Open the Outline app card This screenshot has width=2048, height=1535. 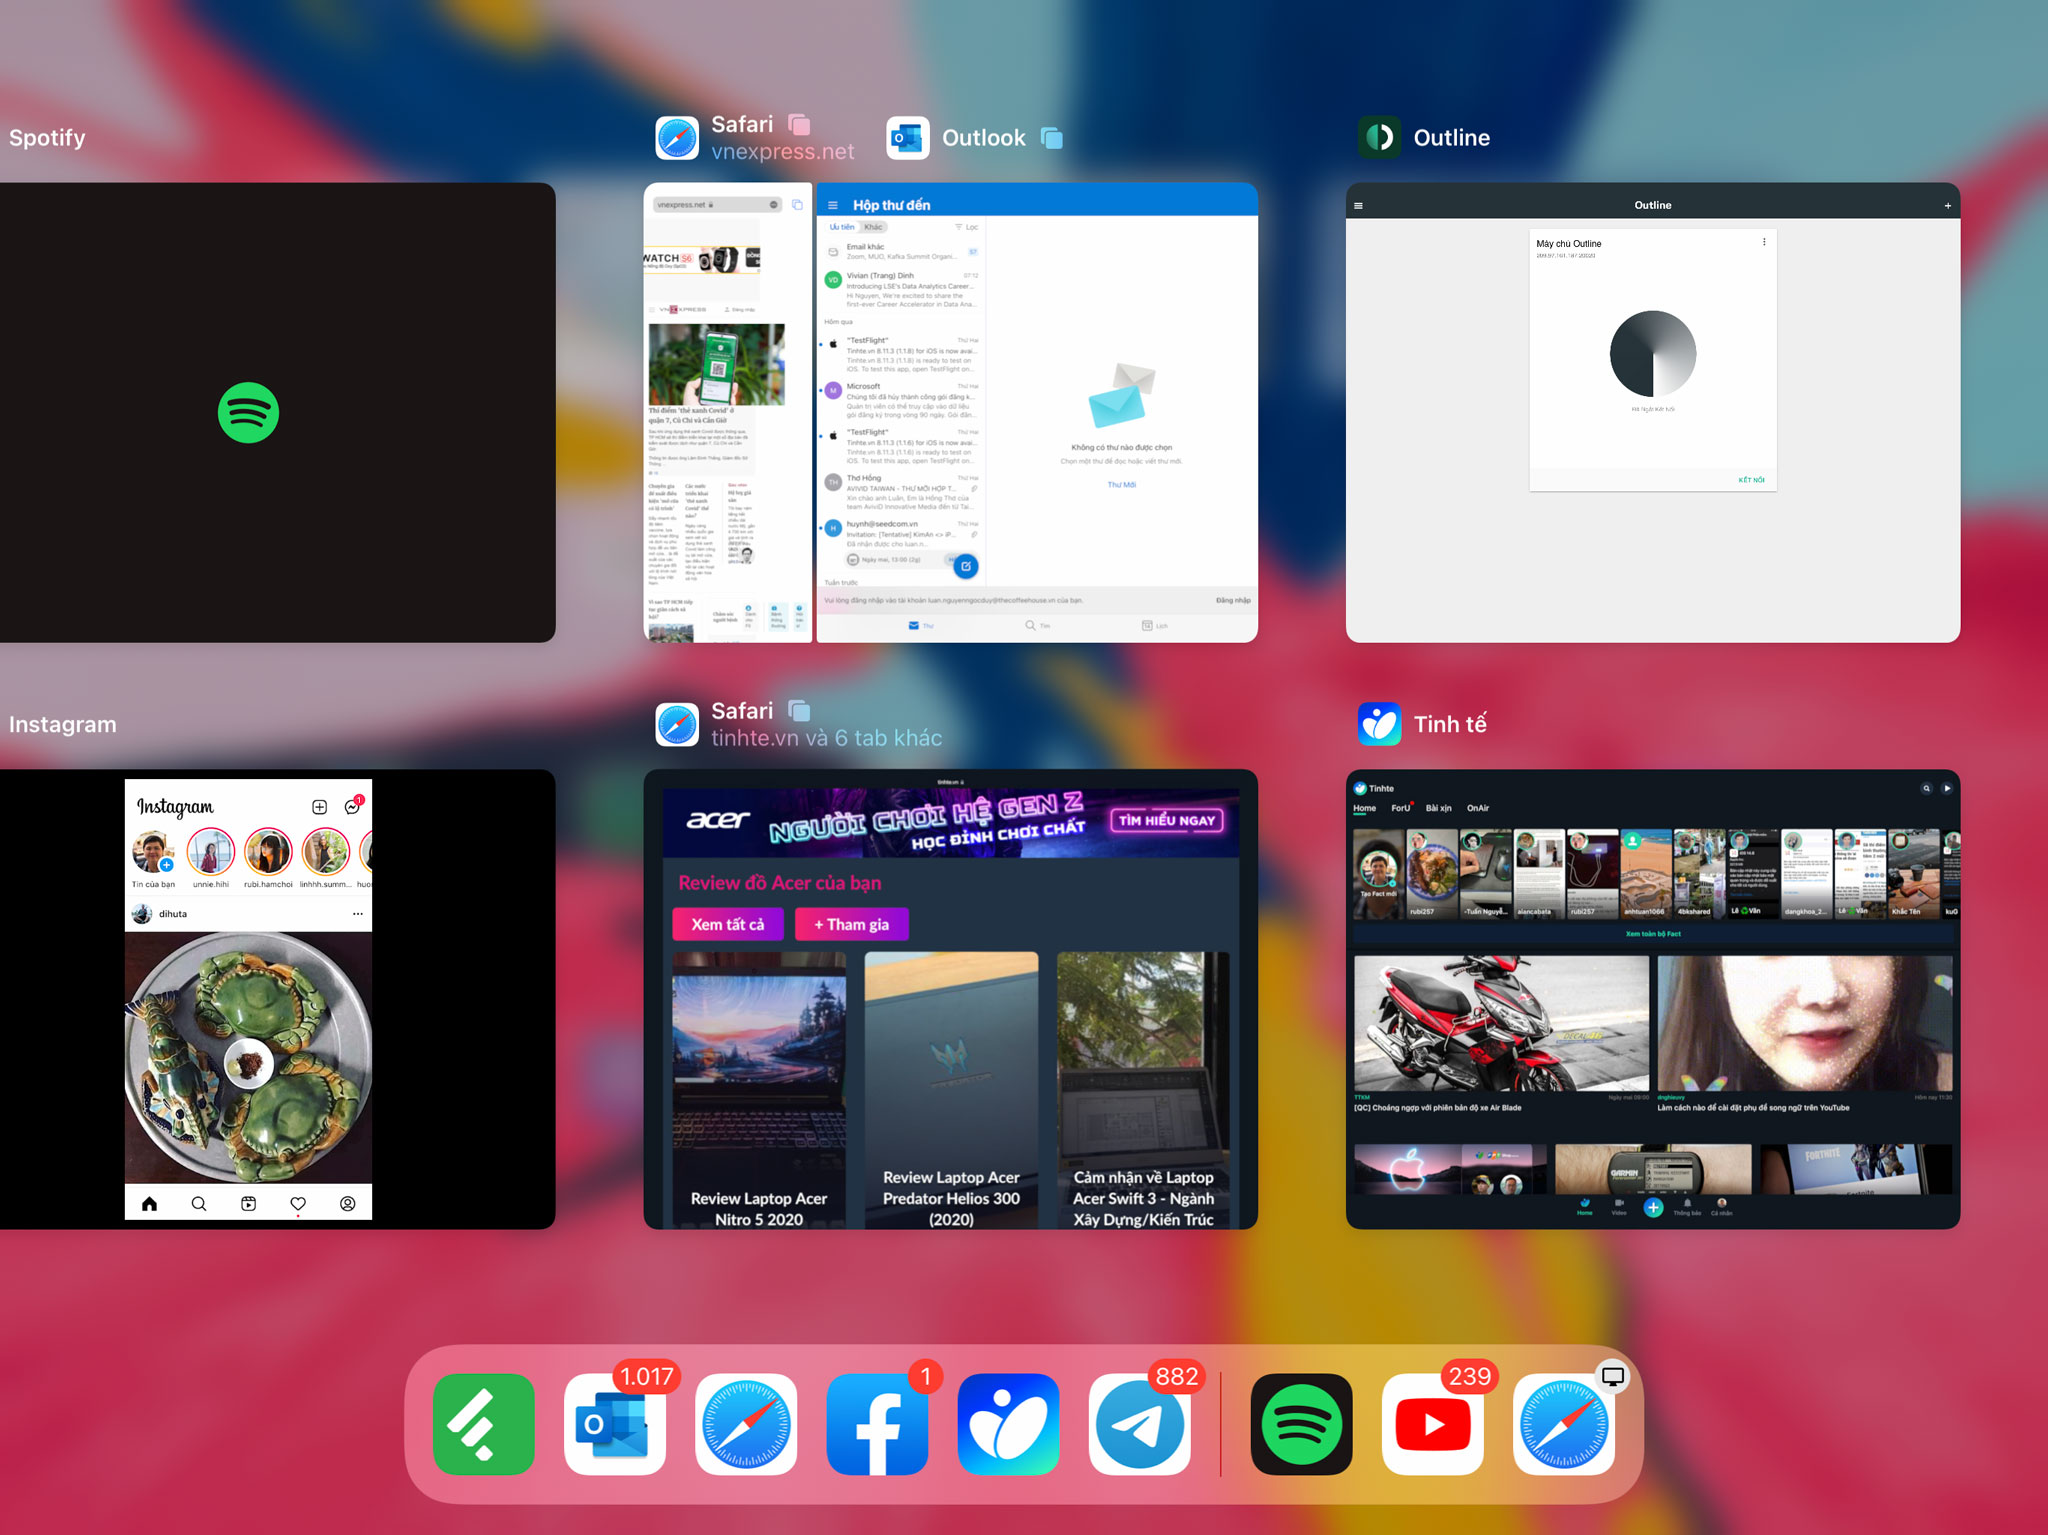1653,412
